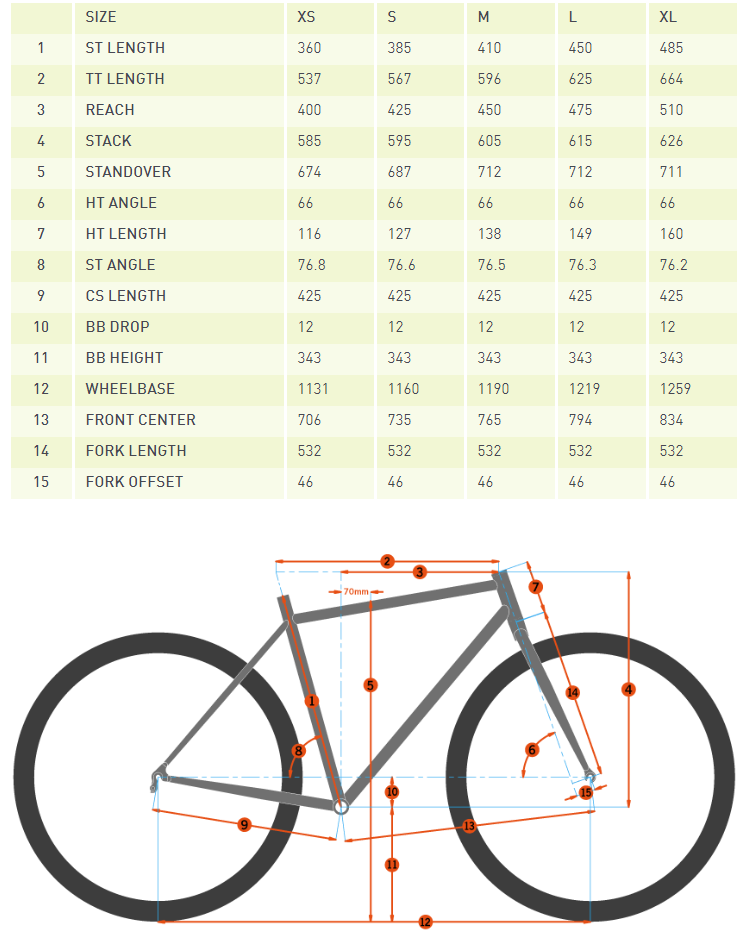This screenshot has height=940, width=749.
Task: Click the orange marker 2 on the diagram
Action: coord(388,561)
